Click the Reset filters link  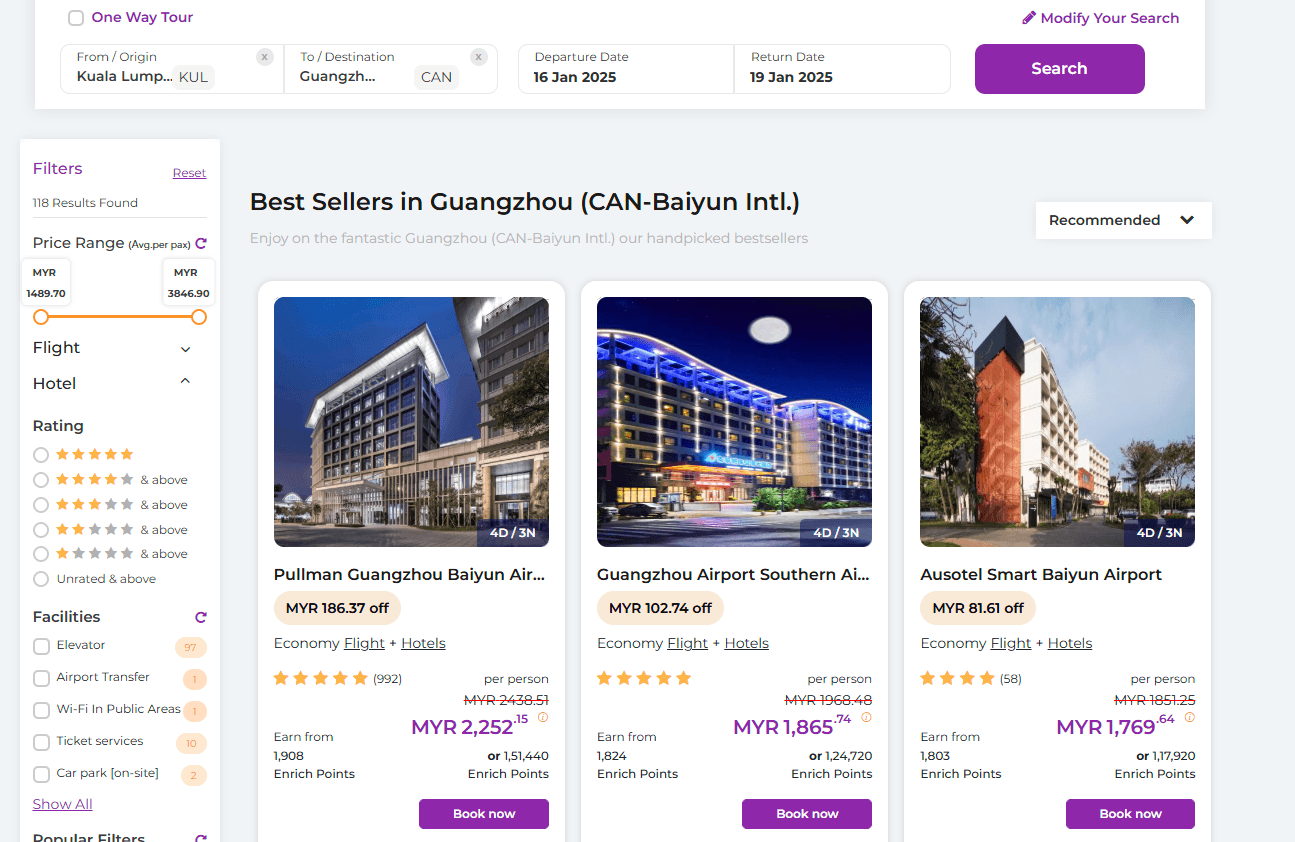[189, 173]
